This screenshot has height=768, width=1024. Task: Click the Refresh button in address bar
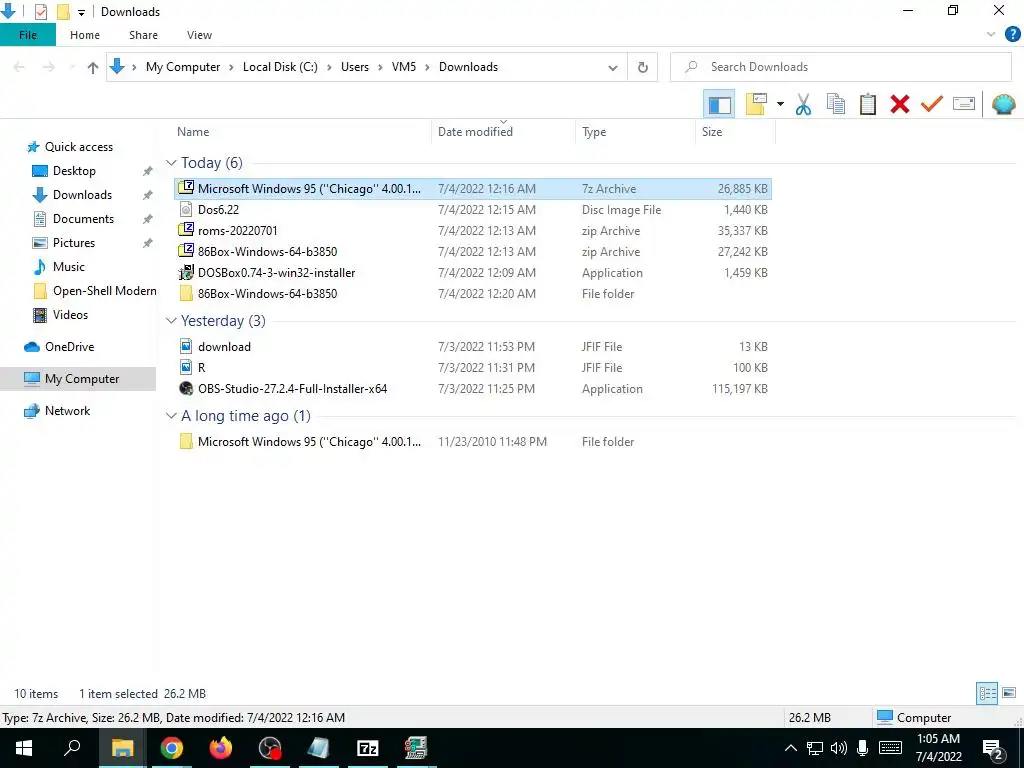point(643,67)
